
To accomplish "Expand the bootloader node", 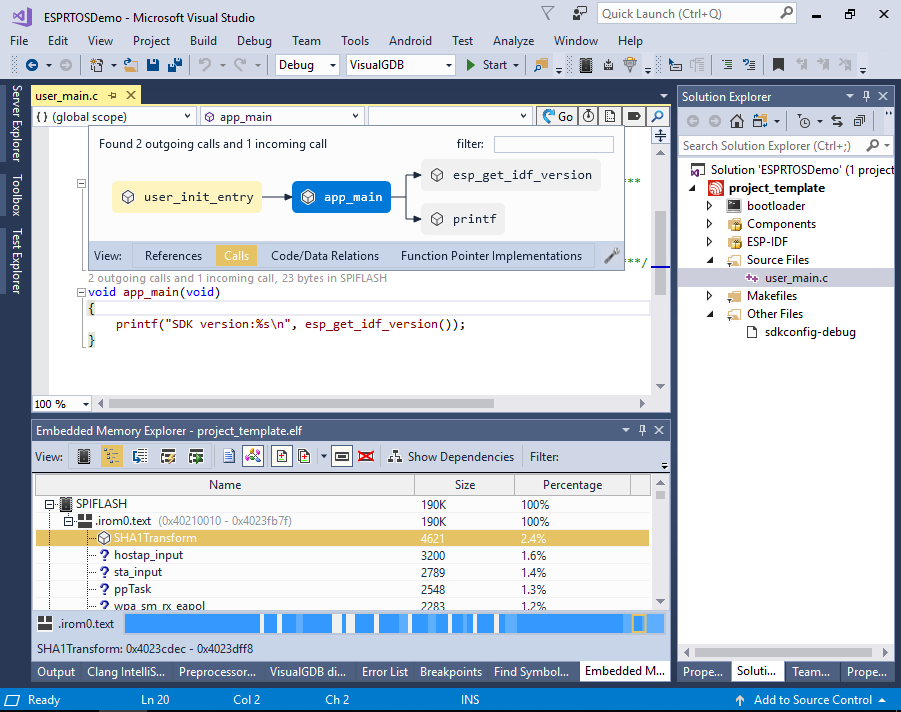I will tap(709, 206).
